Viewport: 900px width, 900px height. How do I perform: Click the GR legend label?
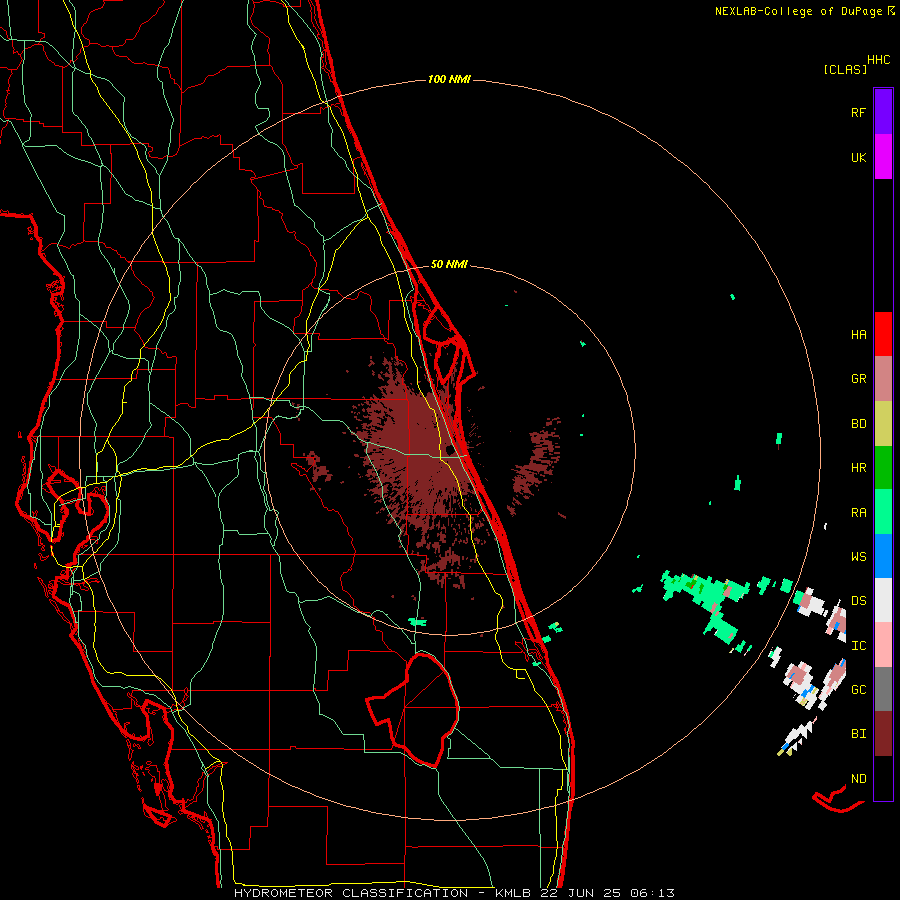[858, 379]
